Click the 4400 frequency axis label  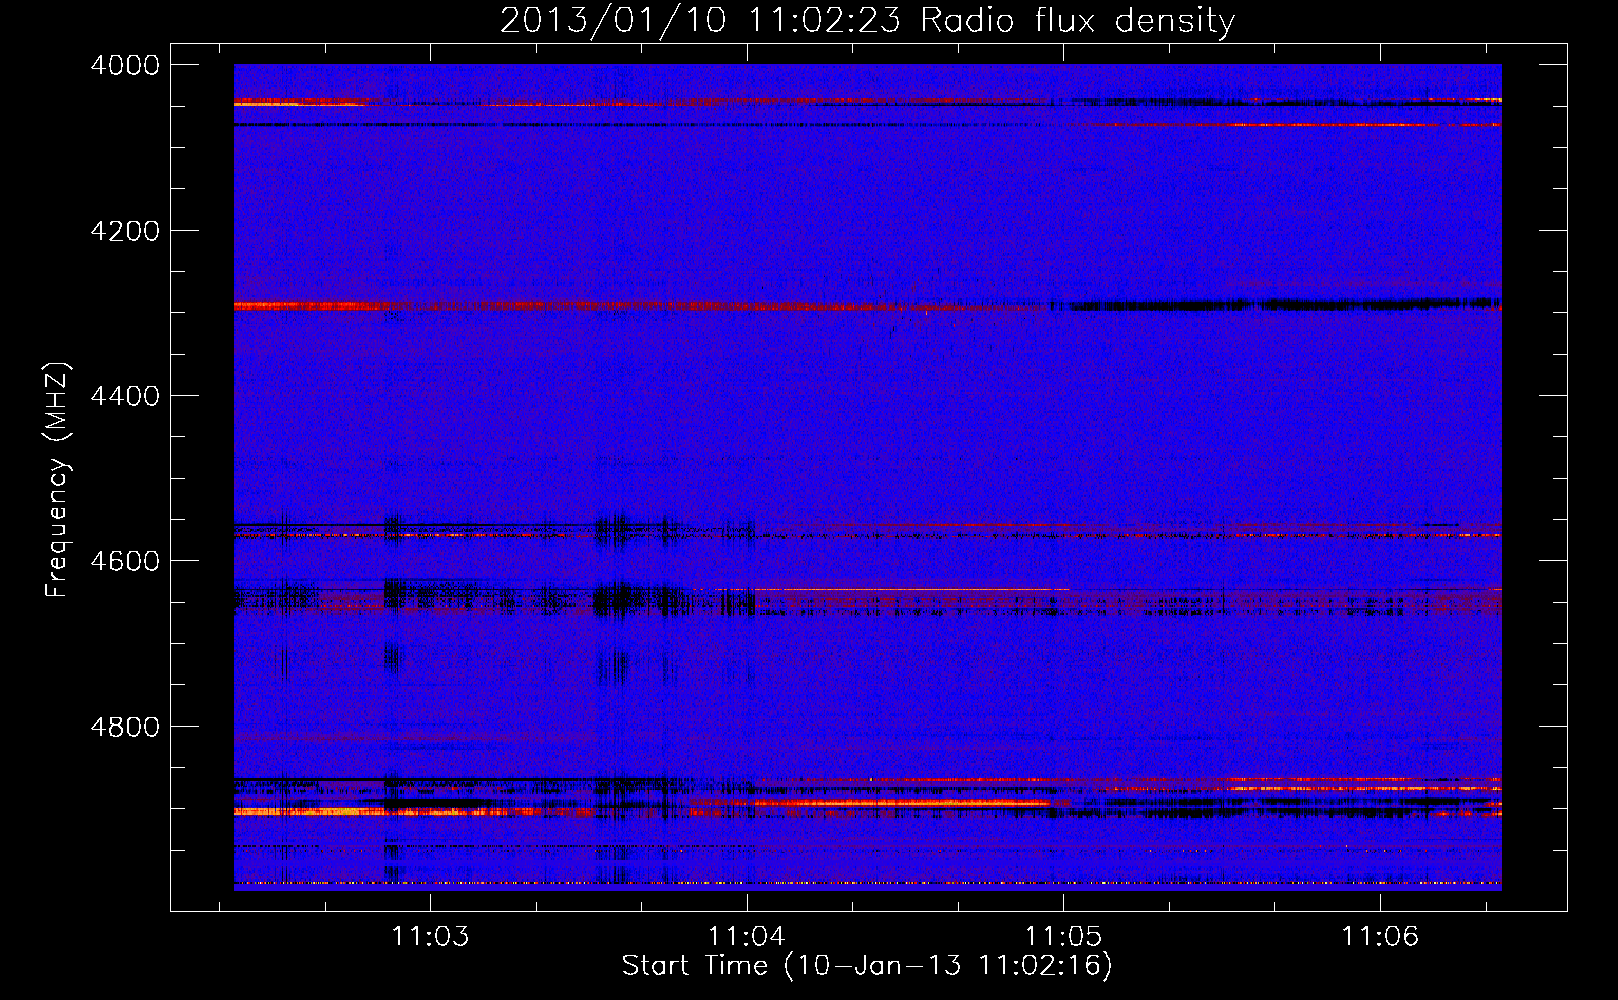click(125, 396)
